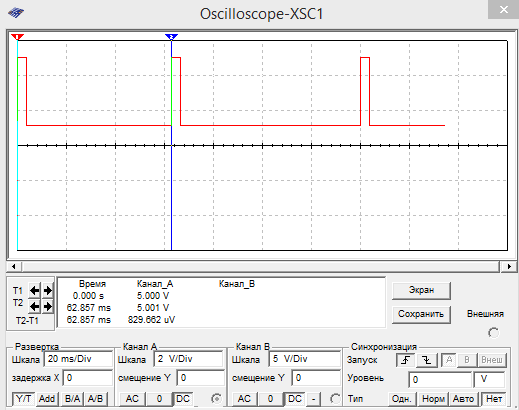Set trigger type to Норм
519x410 pixels.
pyautogui.click(x=433, y=399)
